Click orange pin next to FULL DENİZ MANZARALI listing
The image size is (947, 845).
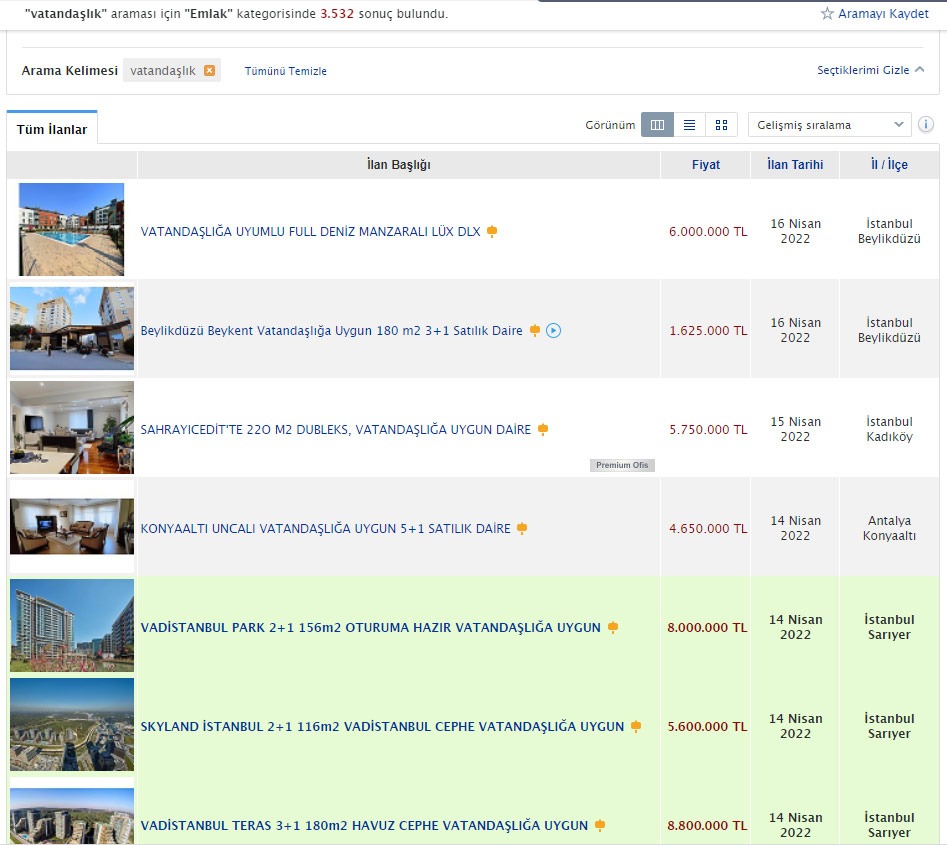pyautogui.click(x=492, y=231)
